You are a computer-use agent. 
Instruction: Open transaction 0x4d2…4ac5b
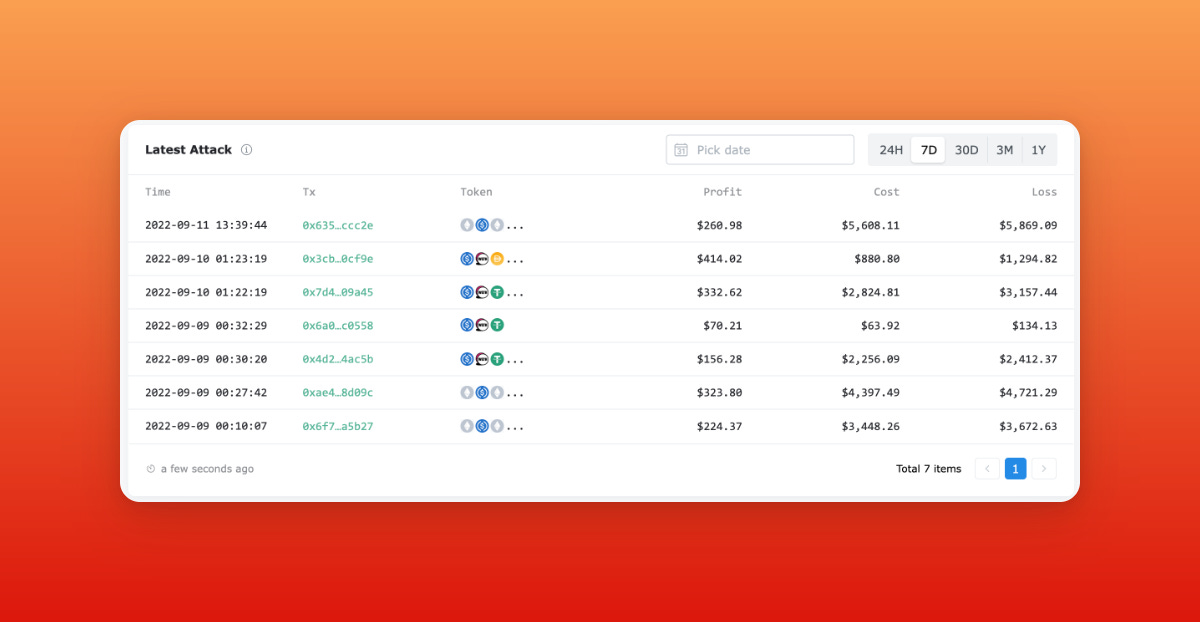[x=338, y=359]
